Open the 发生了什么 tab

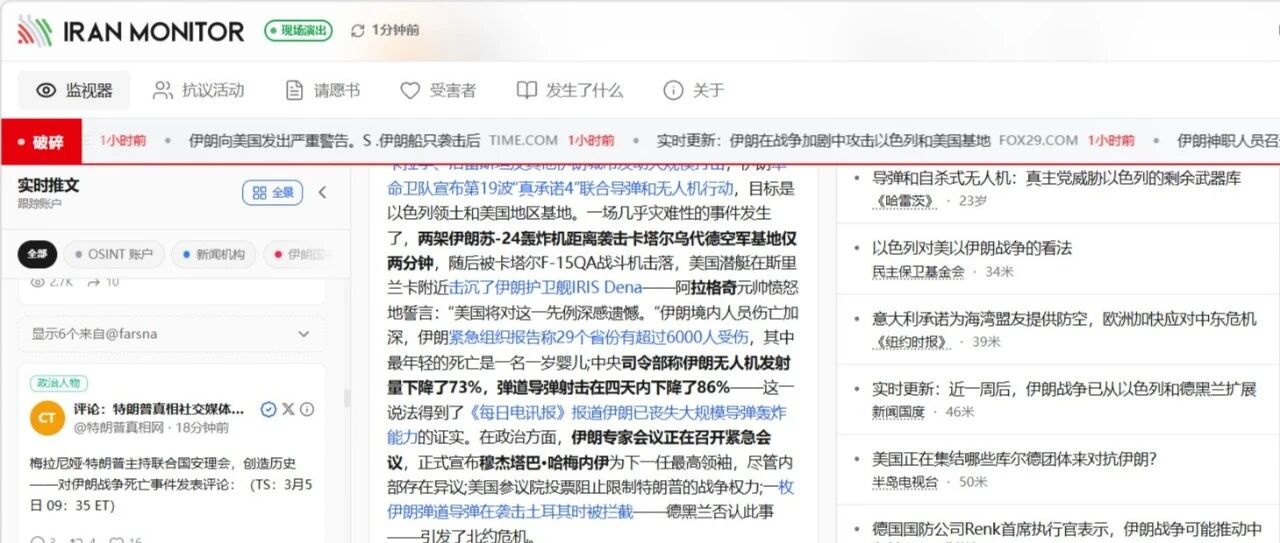click(569, 90)
